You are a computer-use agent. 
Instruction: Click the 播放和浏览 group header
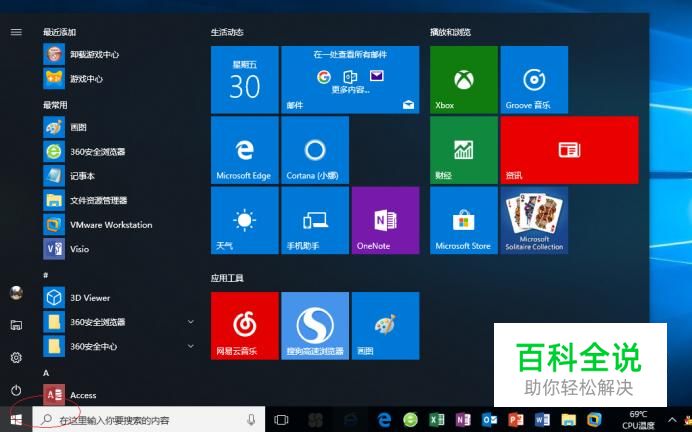pos(451,32)
